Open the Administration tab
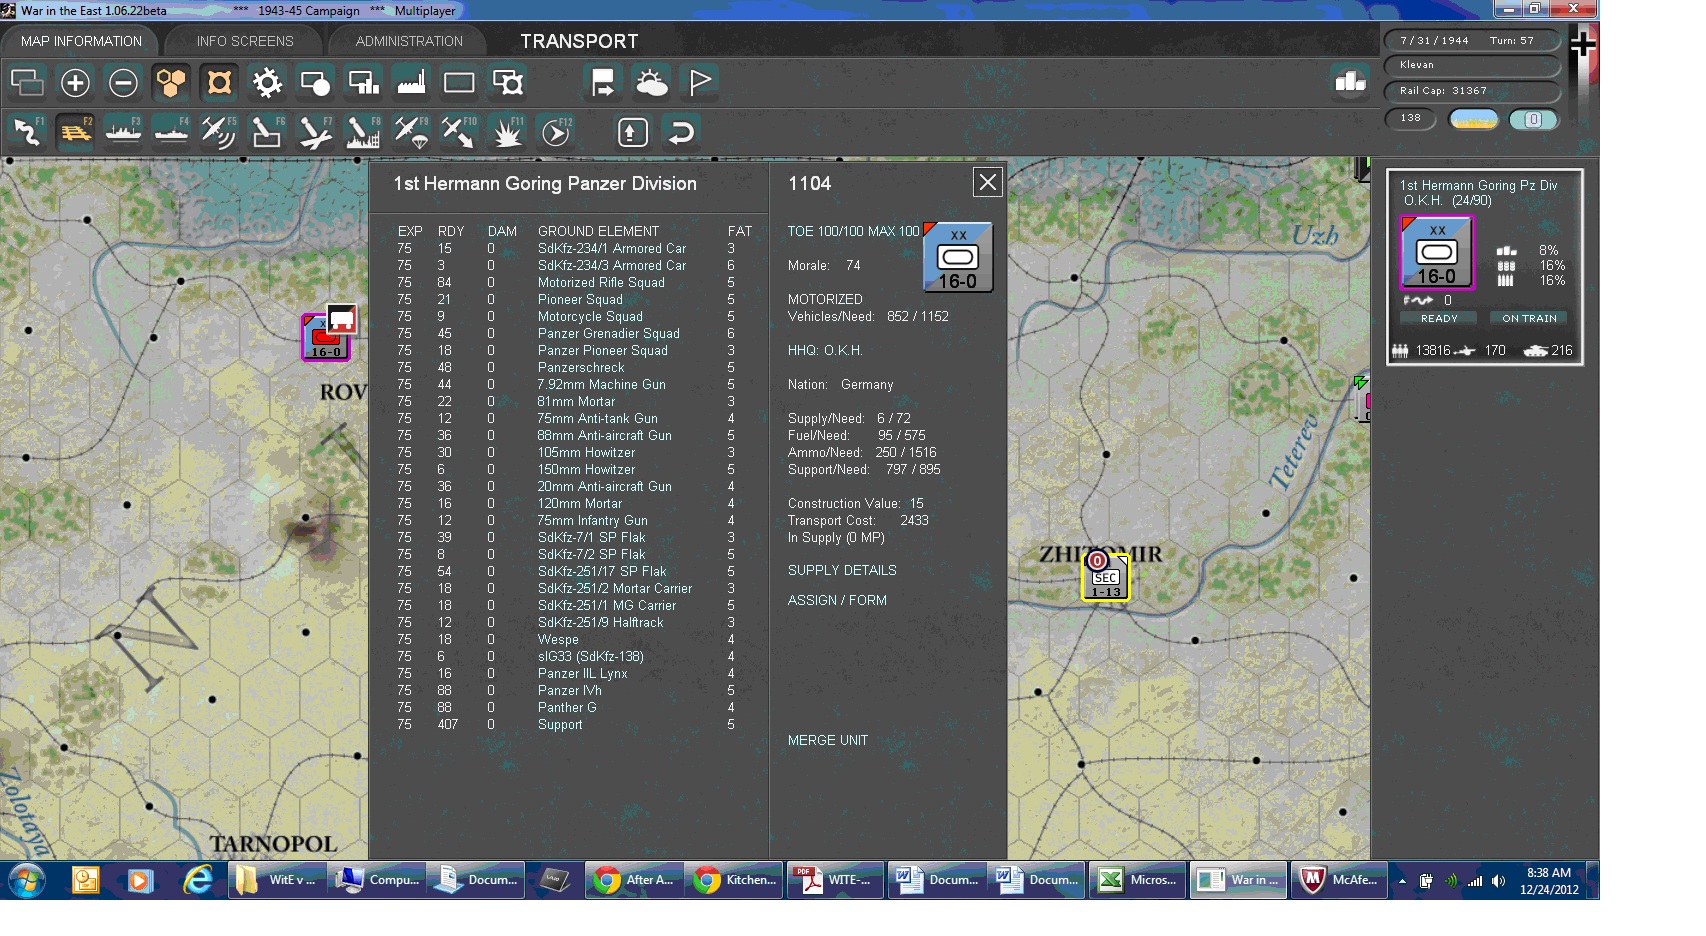This screenshot has width=1706, height=936. (409, 41)
